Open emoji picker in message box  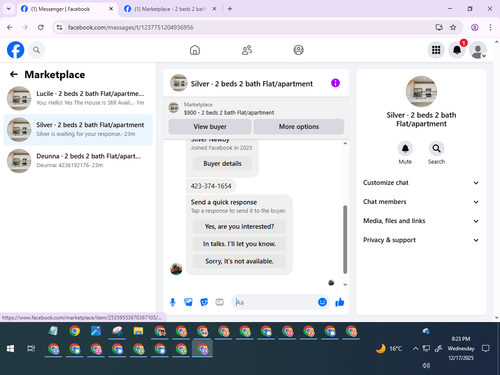coord(322,302)
